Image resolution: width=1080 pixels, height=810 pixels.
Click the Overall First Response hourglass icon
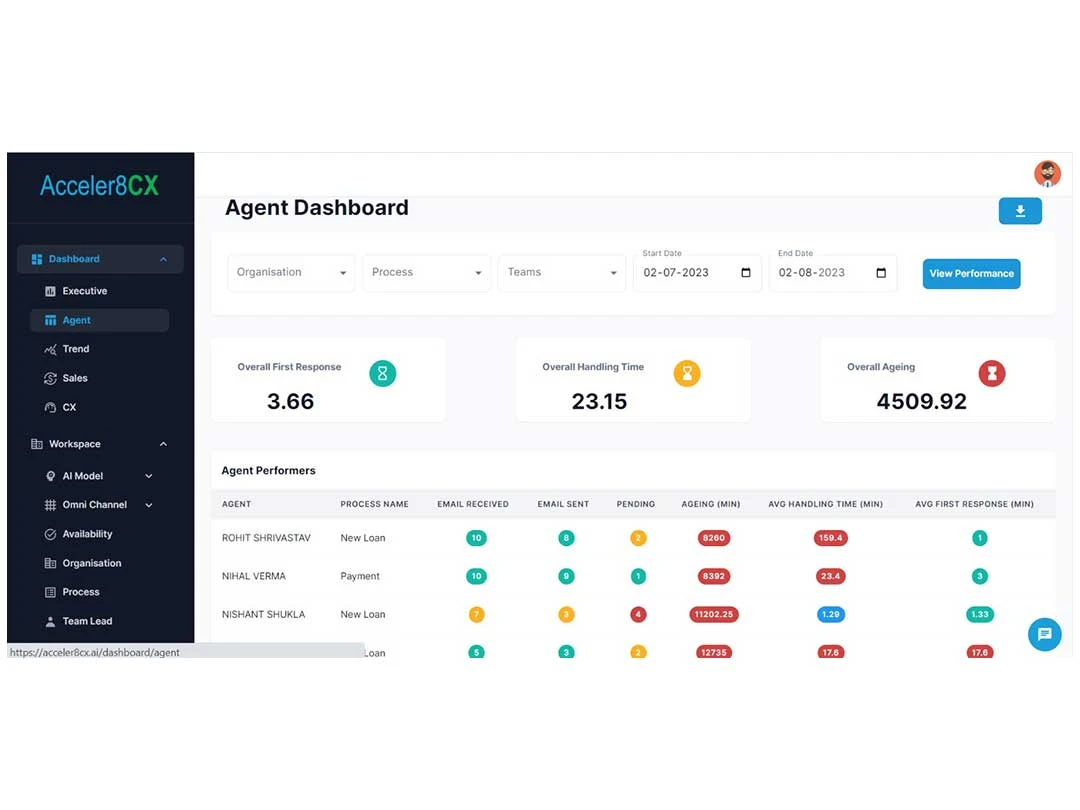pos(382,373)
